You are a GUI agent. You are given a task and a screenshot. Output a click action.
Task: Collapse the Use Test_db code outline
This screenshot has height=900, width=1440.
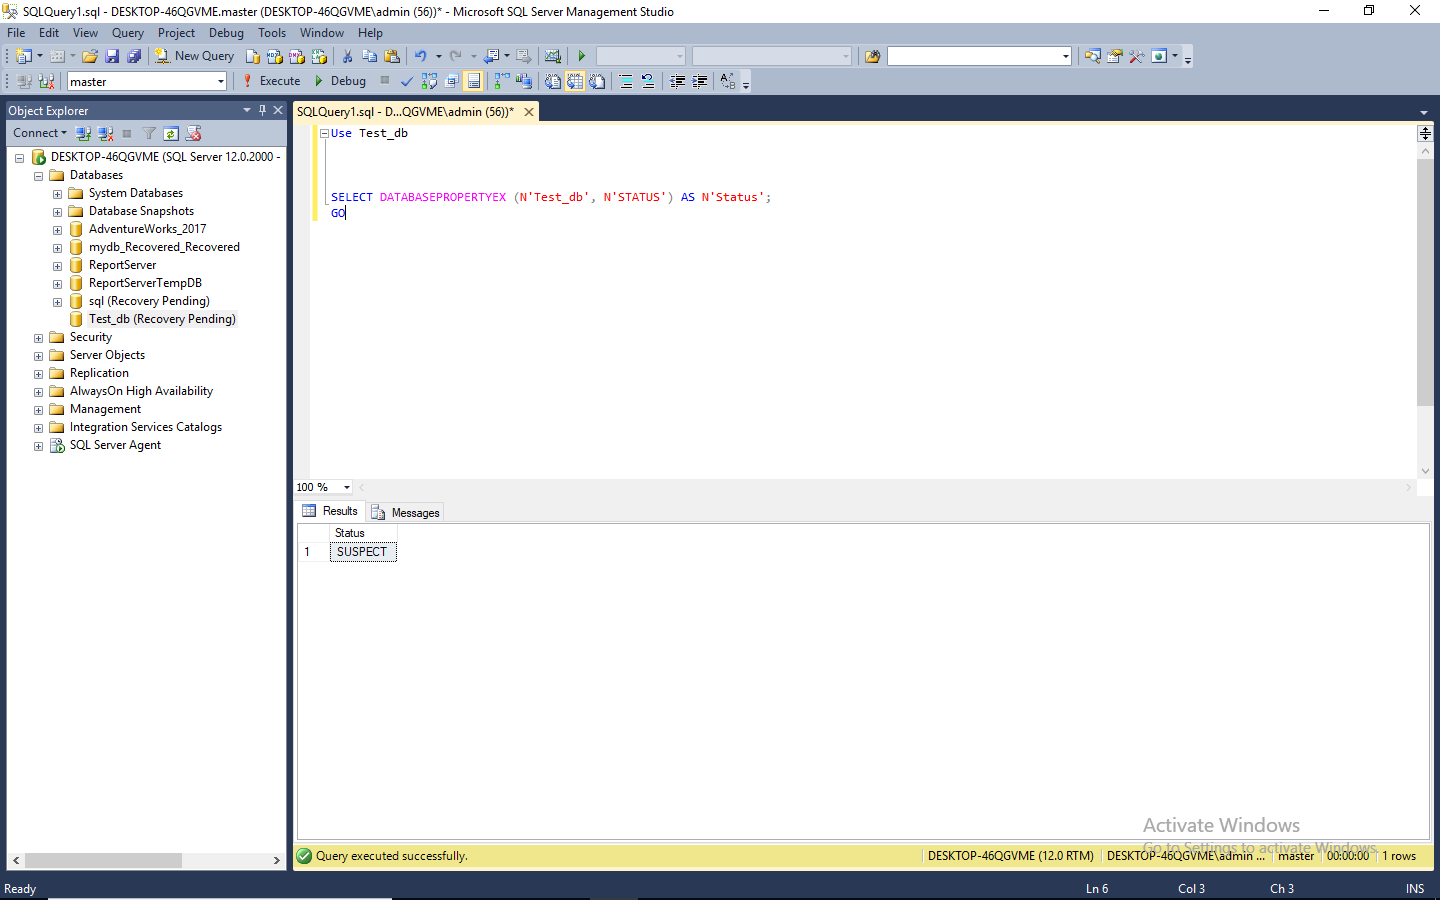(324, 133)
